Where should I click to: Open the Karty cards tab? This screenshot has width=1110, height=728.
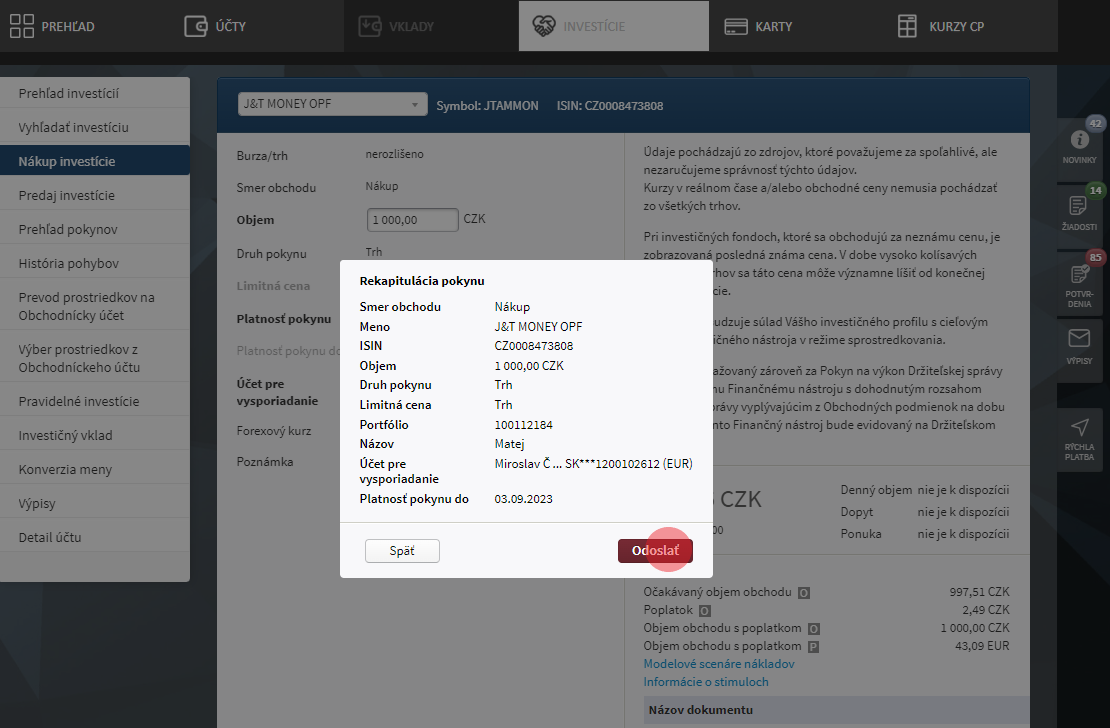[x=758, y=26]
